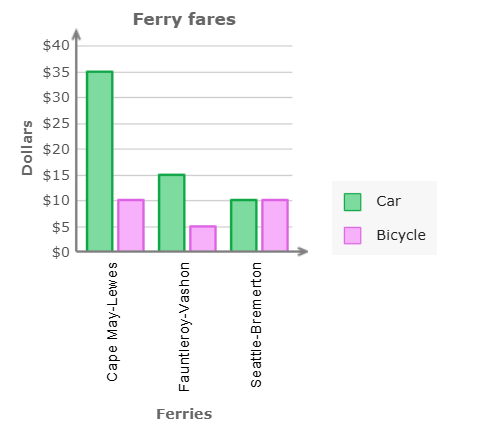Click the $15 axis tick label
The image size is (496, 443).
tap(56, 175)
